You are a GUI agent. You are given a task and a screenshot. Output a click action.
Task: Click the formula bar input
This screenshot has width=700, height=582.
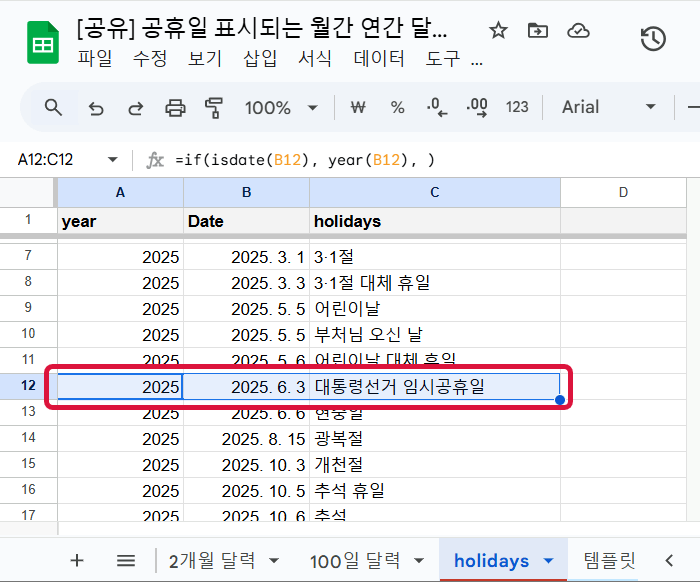point(430,160)
